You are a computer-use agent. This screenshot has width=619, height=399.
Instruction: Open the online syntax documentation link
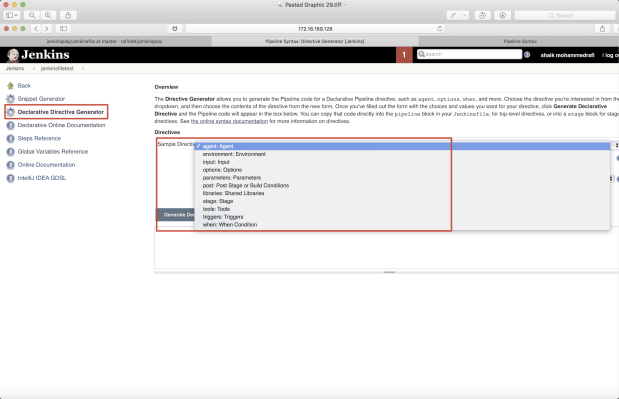(x=229, y=121)
